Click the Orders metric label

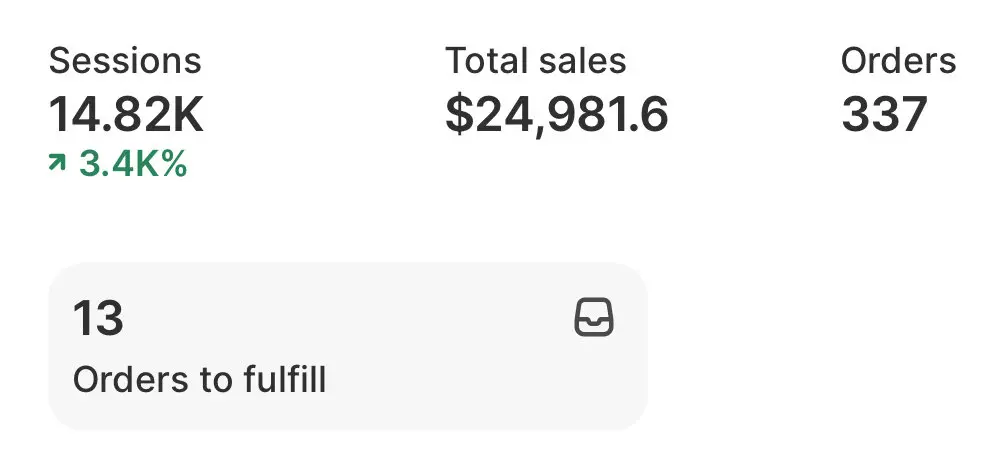(898, 61)
